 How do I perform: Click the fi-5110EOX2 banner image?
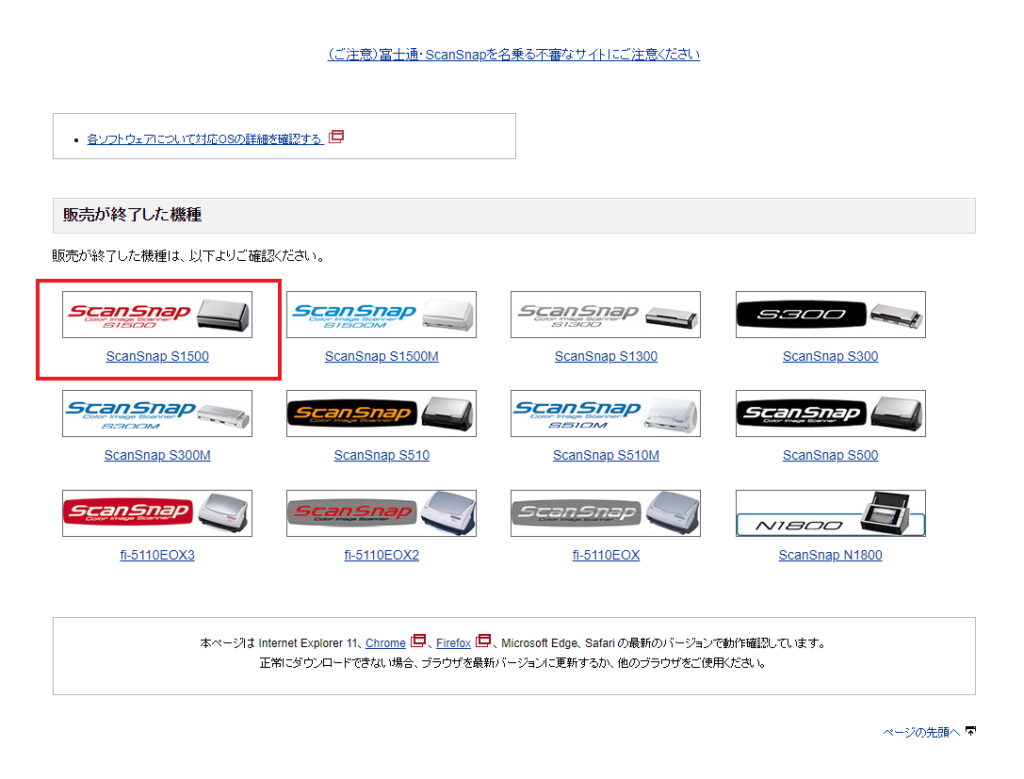(381, 513)
